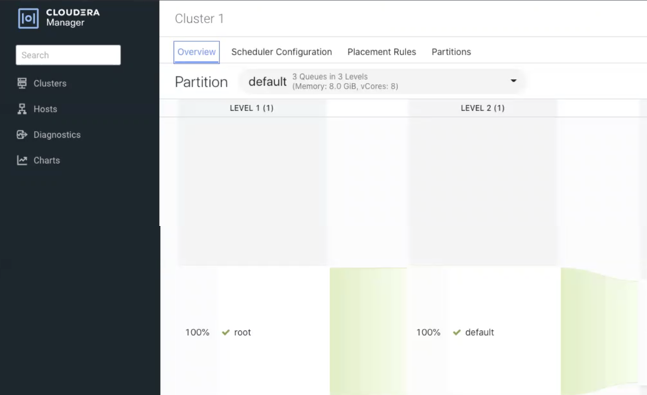Open the Diagnostics icon in sidebar
647x395 pixels.
22,135
